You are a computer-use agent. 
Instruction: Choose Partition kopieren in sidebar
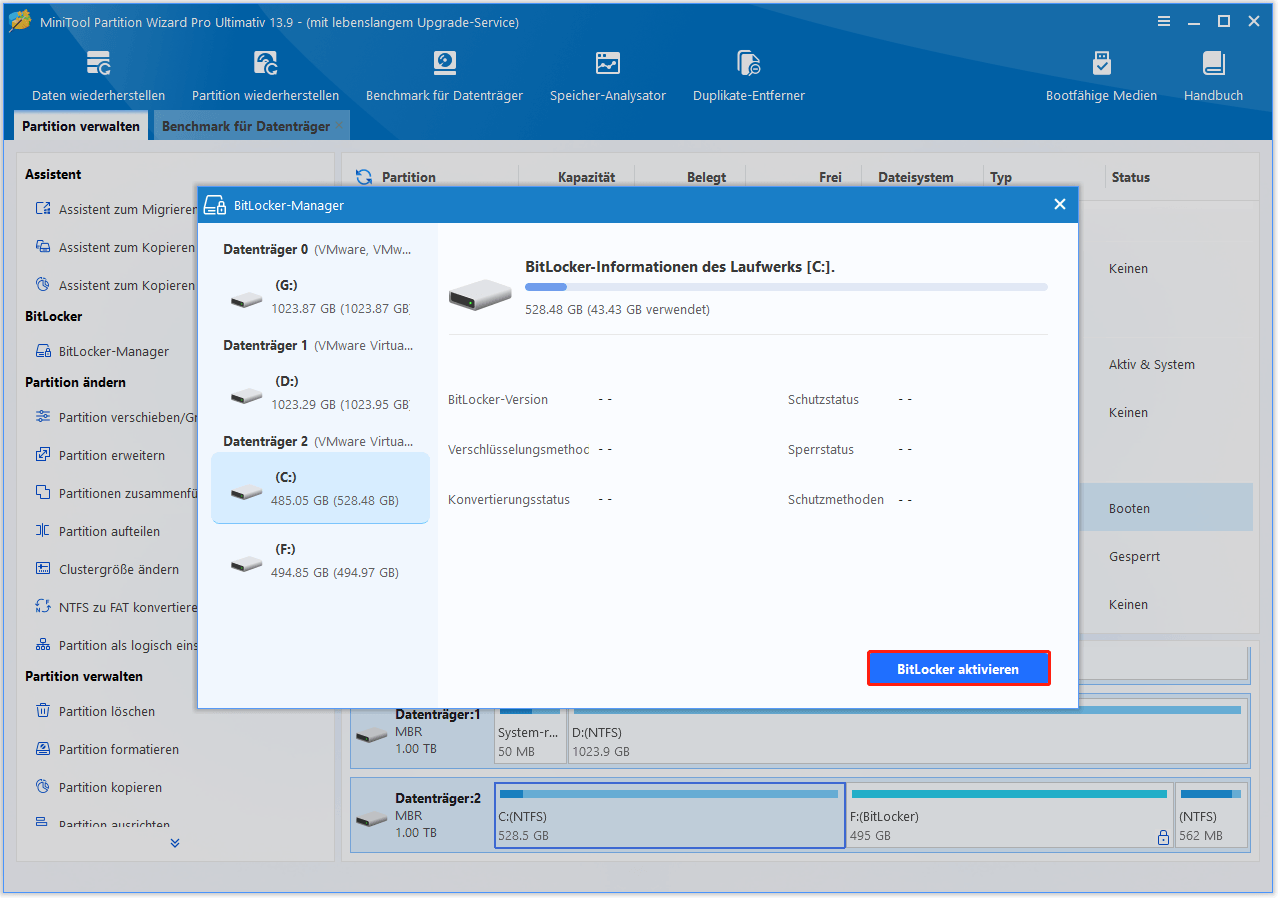pos(98,787)
